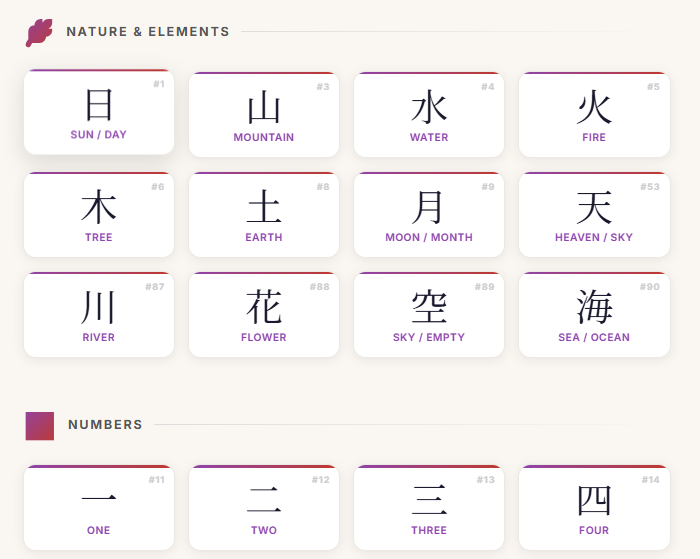Click the Numbers section heading
Screen dimensions: 700x559
105,425
